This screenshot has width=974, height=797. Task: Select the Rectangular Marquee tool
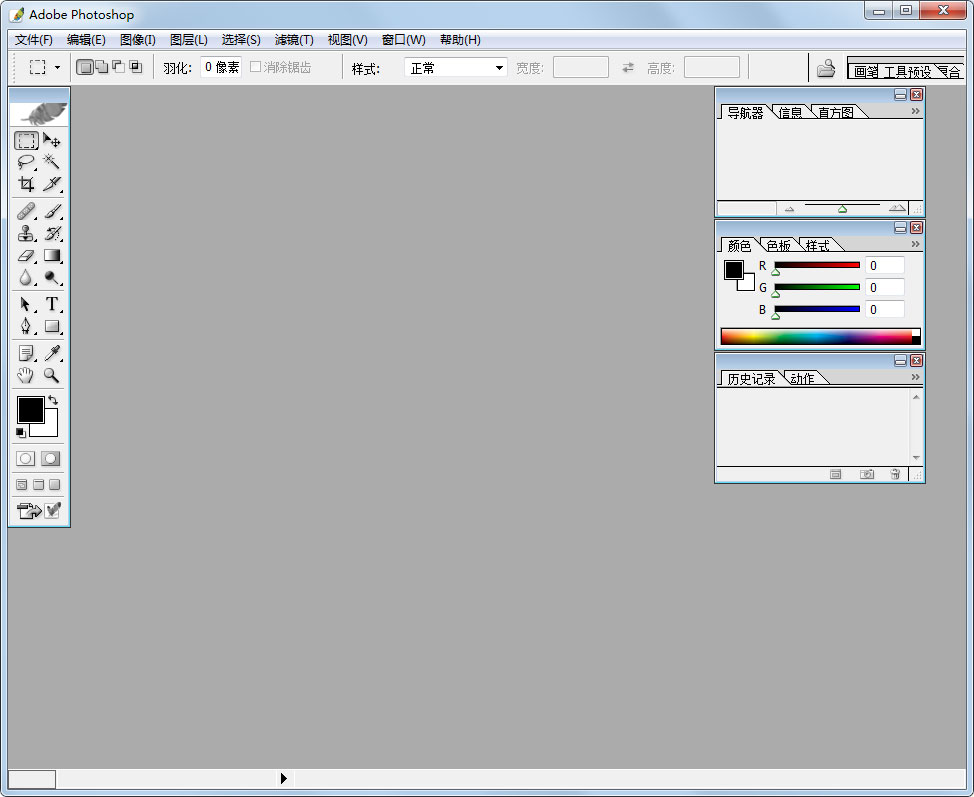[26, 141]
